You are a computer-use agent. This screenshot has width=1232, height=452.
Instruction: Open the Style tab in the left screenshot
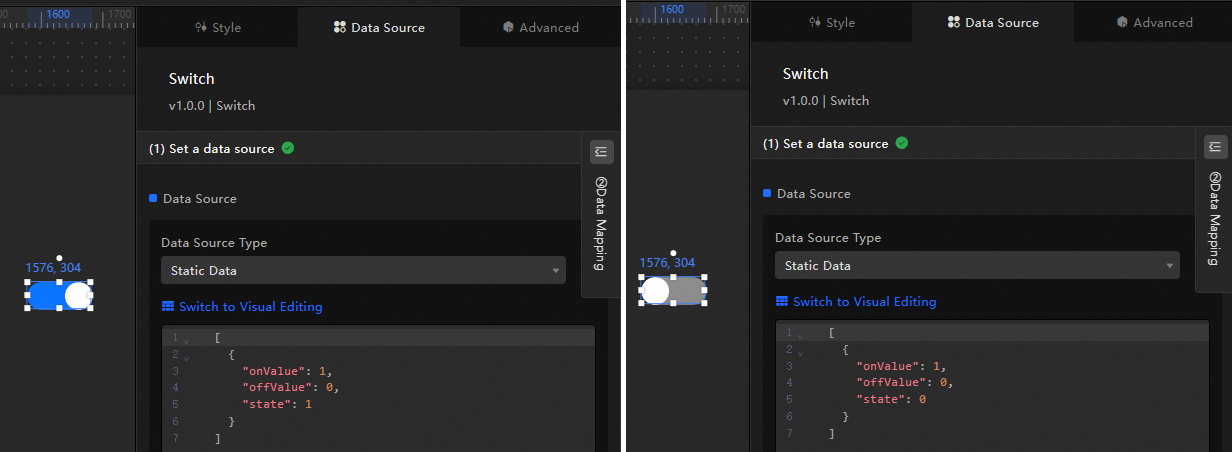point(218,27)
